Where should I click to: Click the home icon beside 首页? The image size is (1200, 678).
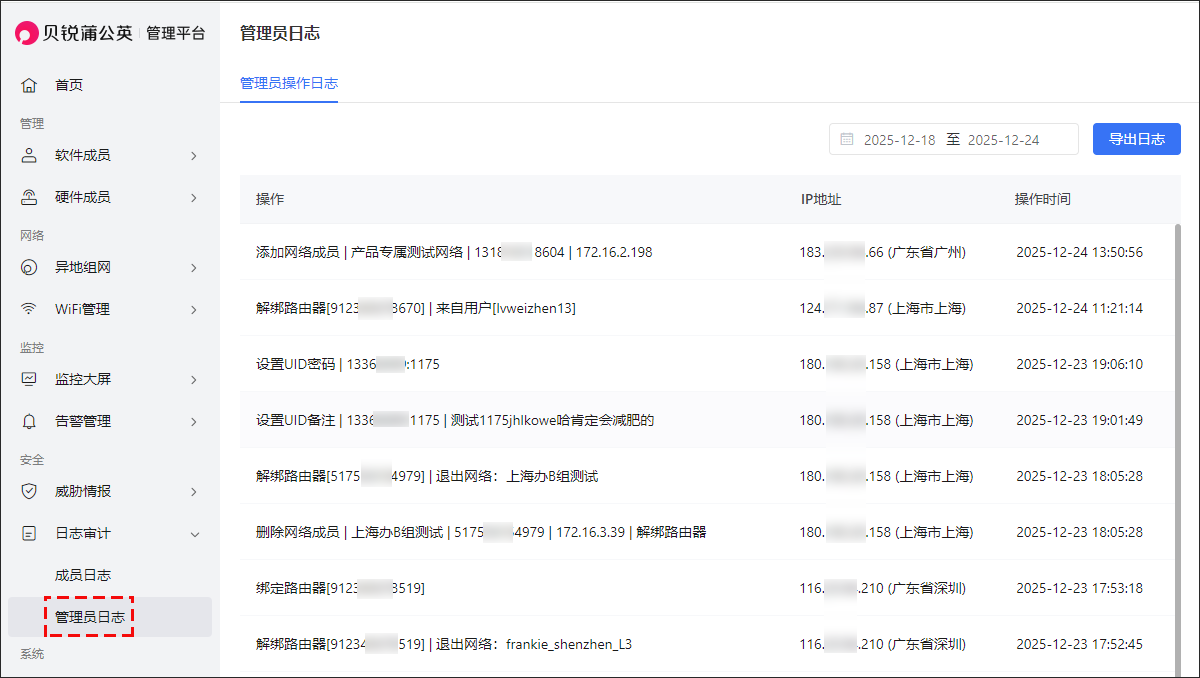29,85
